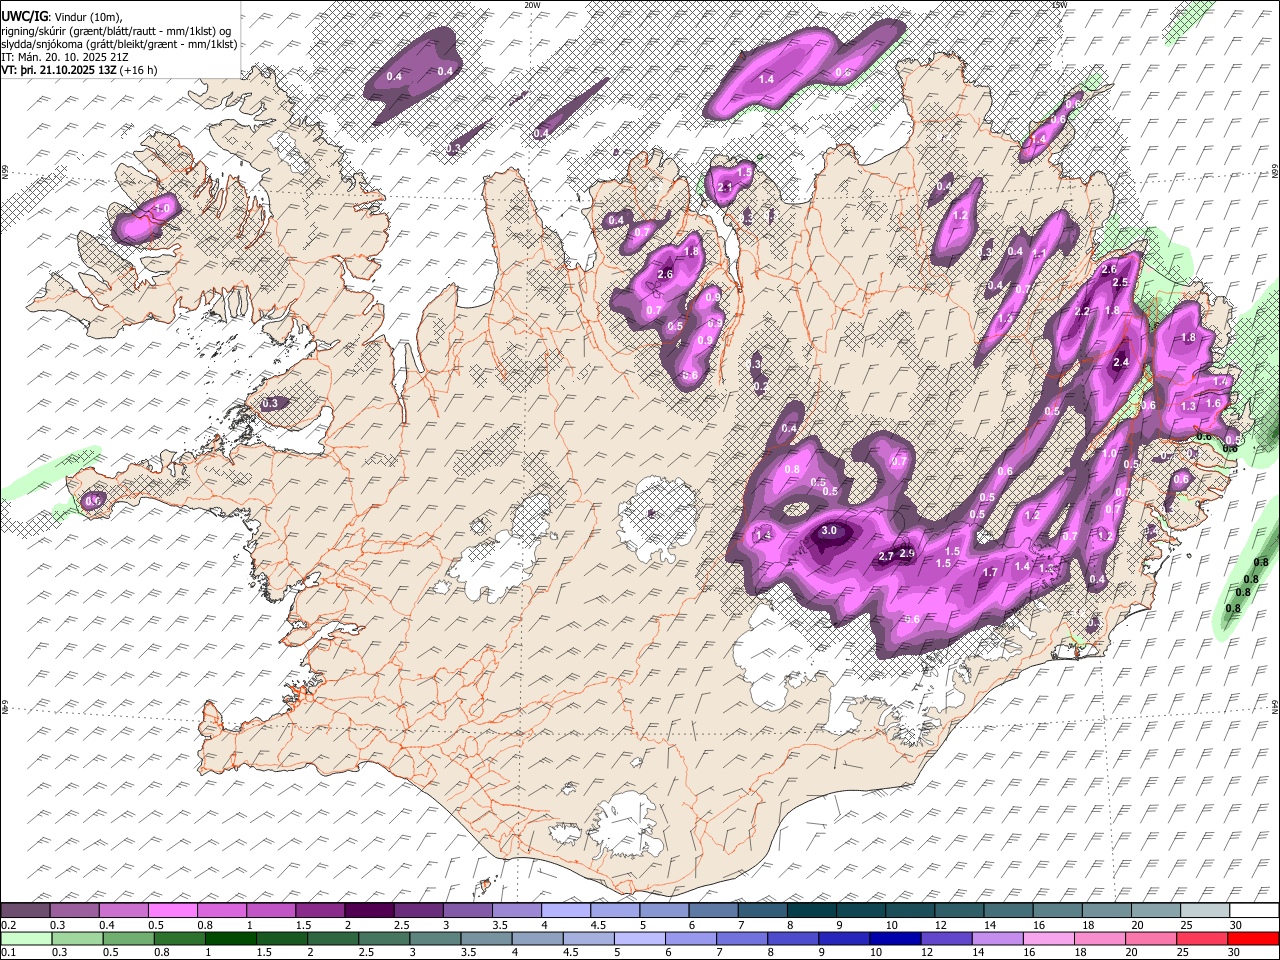Click the 20W longitude label at top
The width and height of the screenshot is (1280, 960).
click(532, 5)
